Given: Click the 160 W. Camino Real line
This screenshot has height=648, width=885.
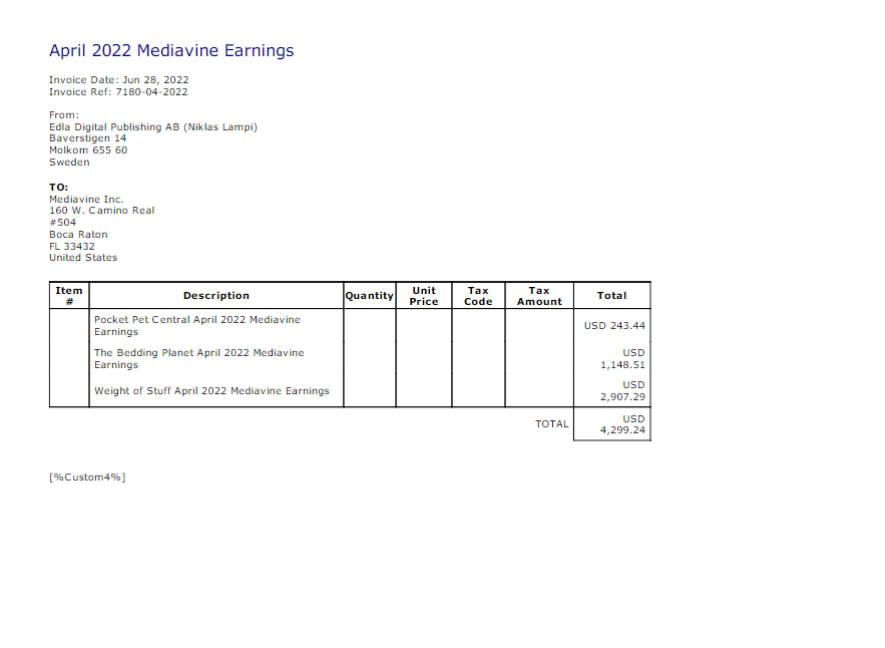Looking at the screenshot, I should click(x=102, y=211).
